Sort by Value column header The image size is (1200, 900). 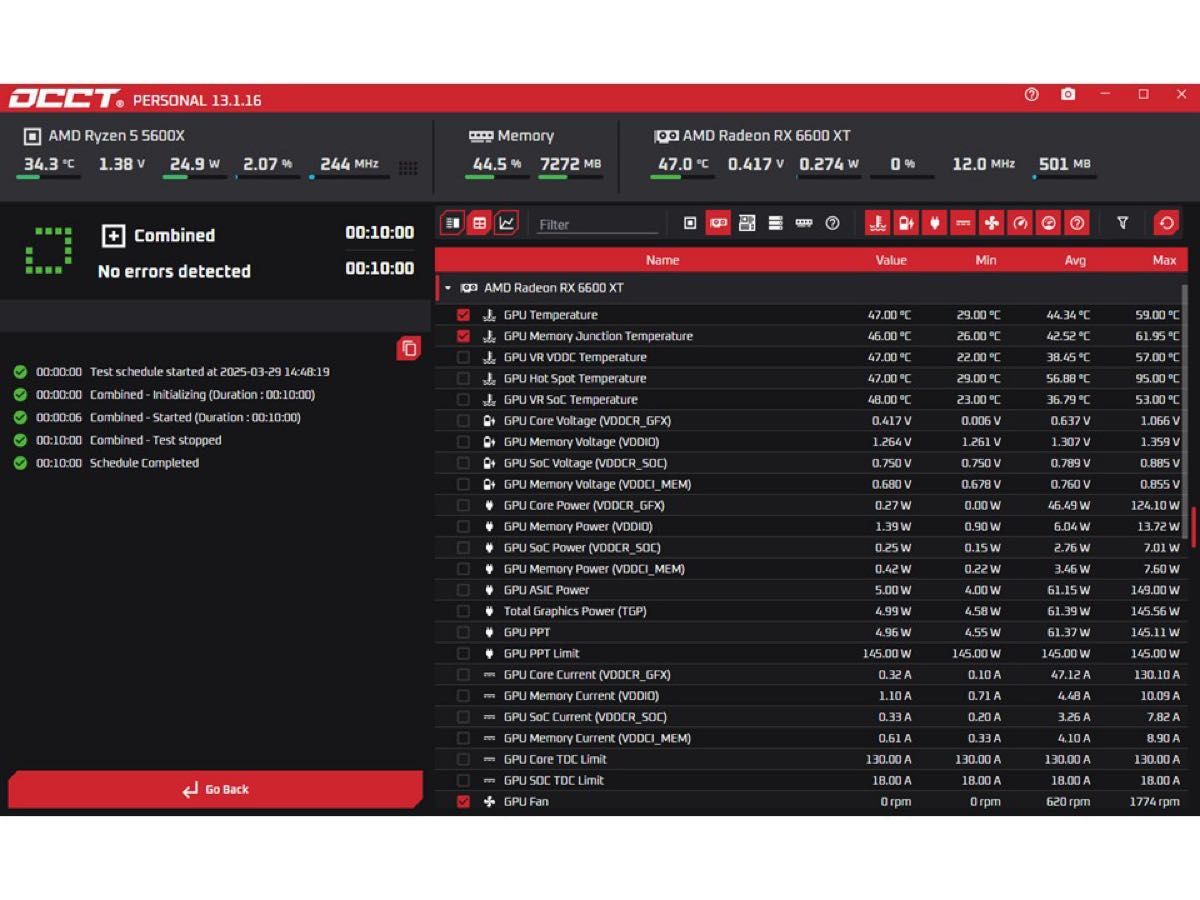point(891,260)
